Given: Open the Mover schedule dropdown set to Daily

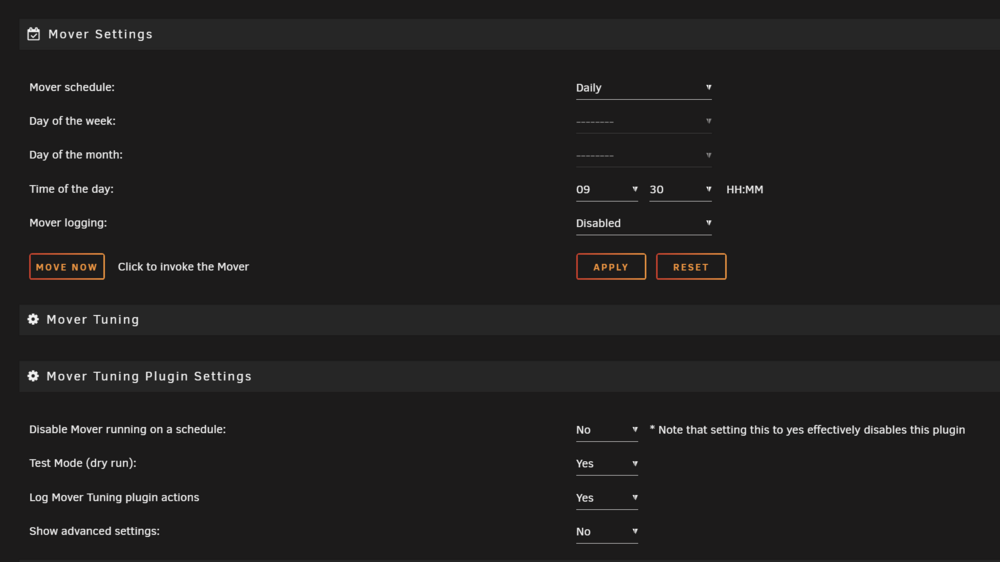Looking at the screenshot, I should pos(643,87).
